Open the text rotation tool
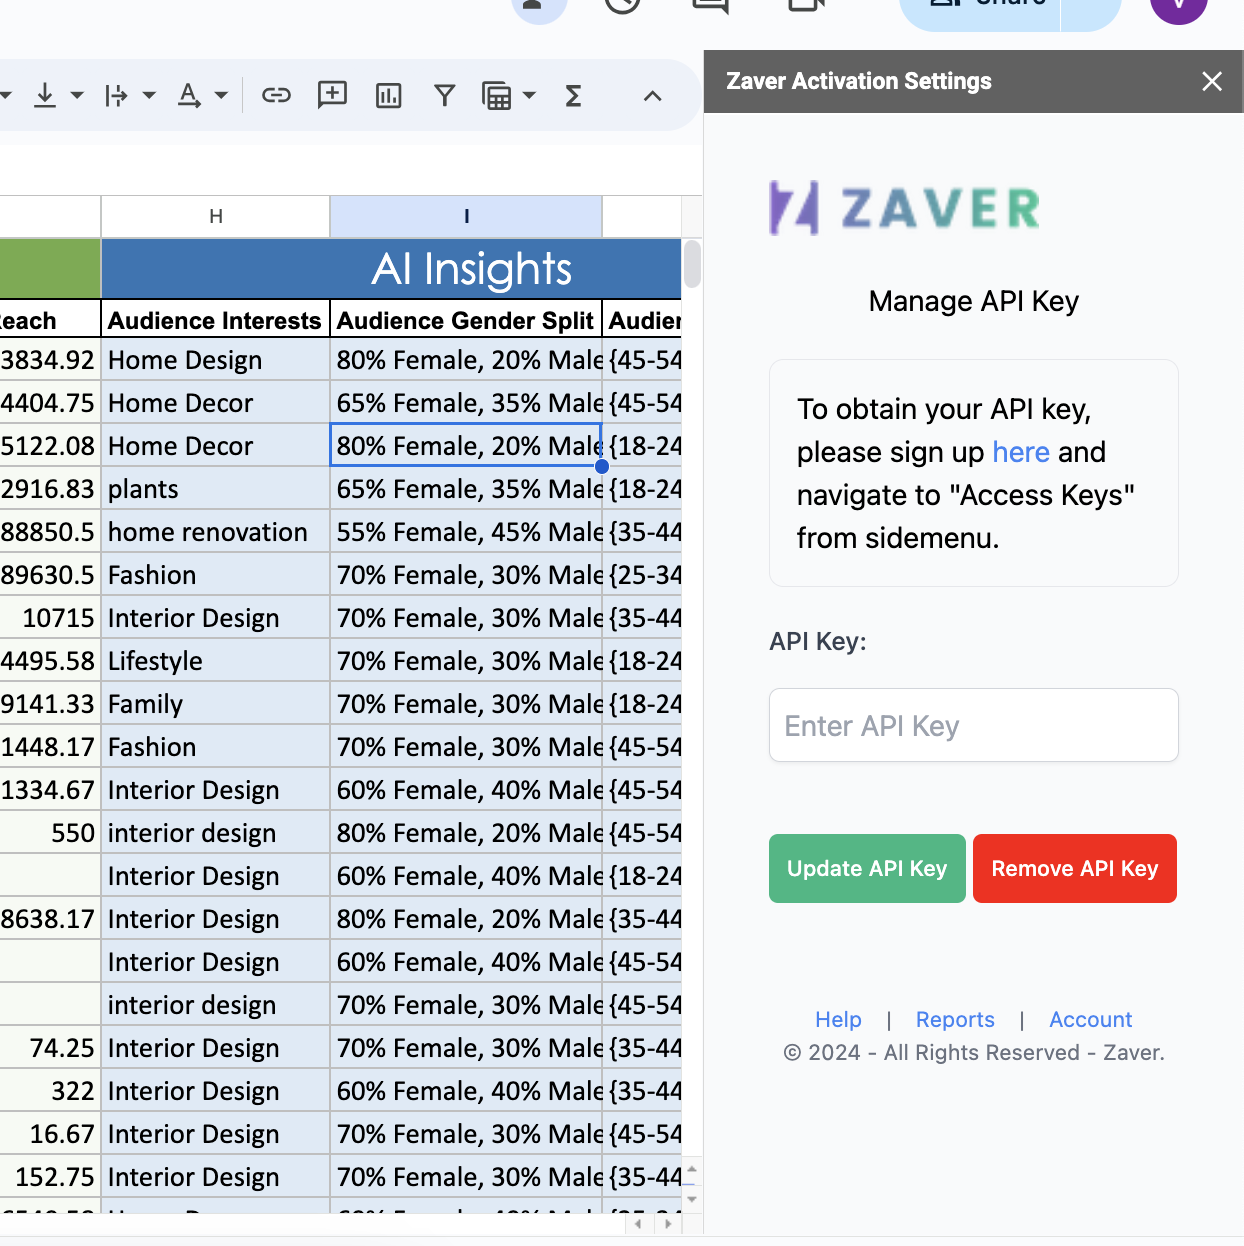The image size is (1244, 1246). coord(188,96)
